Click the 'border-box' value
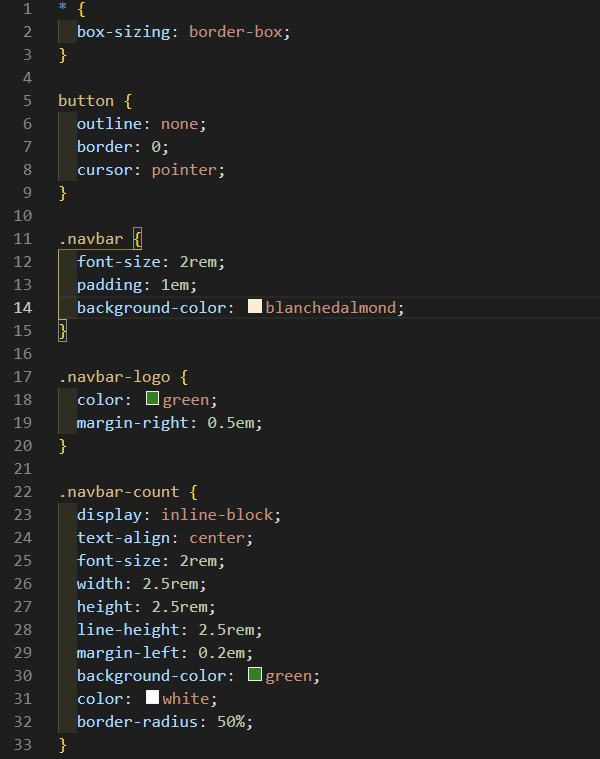This screenshot has width=600, height=759. 236,32
